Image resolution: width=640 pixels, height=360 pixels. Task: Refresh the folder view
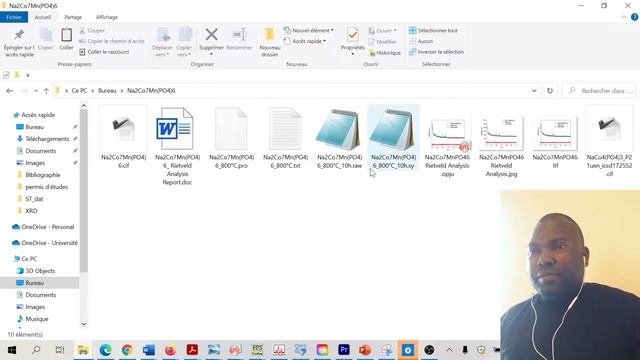pyautogui.click(x=550, y=91)
